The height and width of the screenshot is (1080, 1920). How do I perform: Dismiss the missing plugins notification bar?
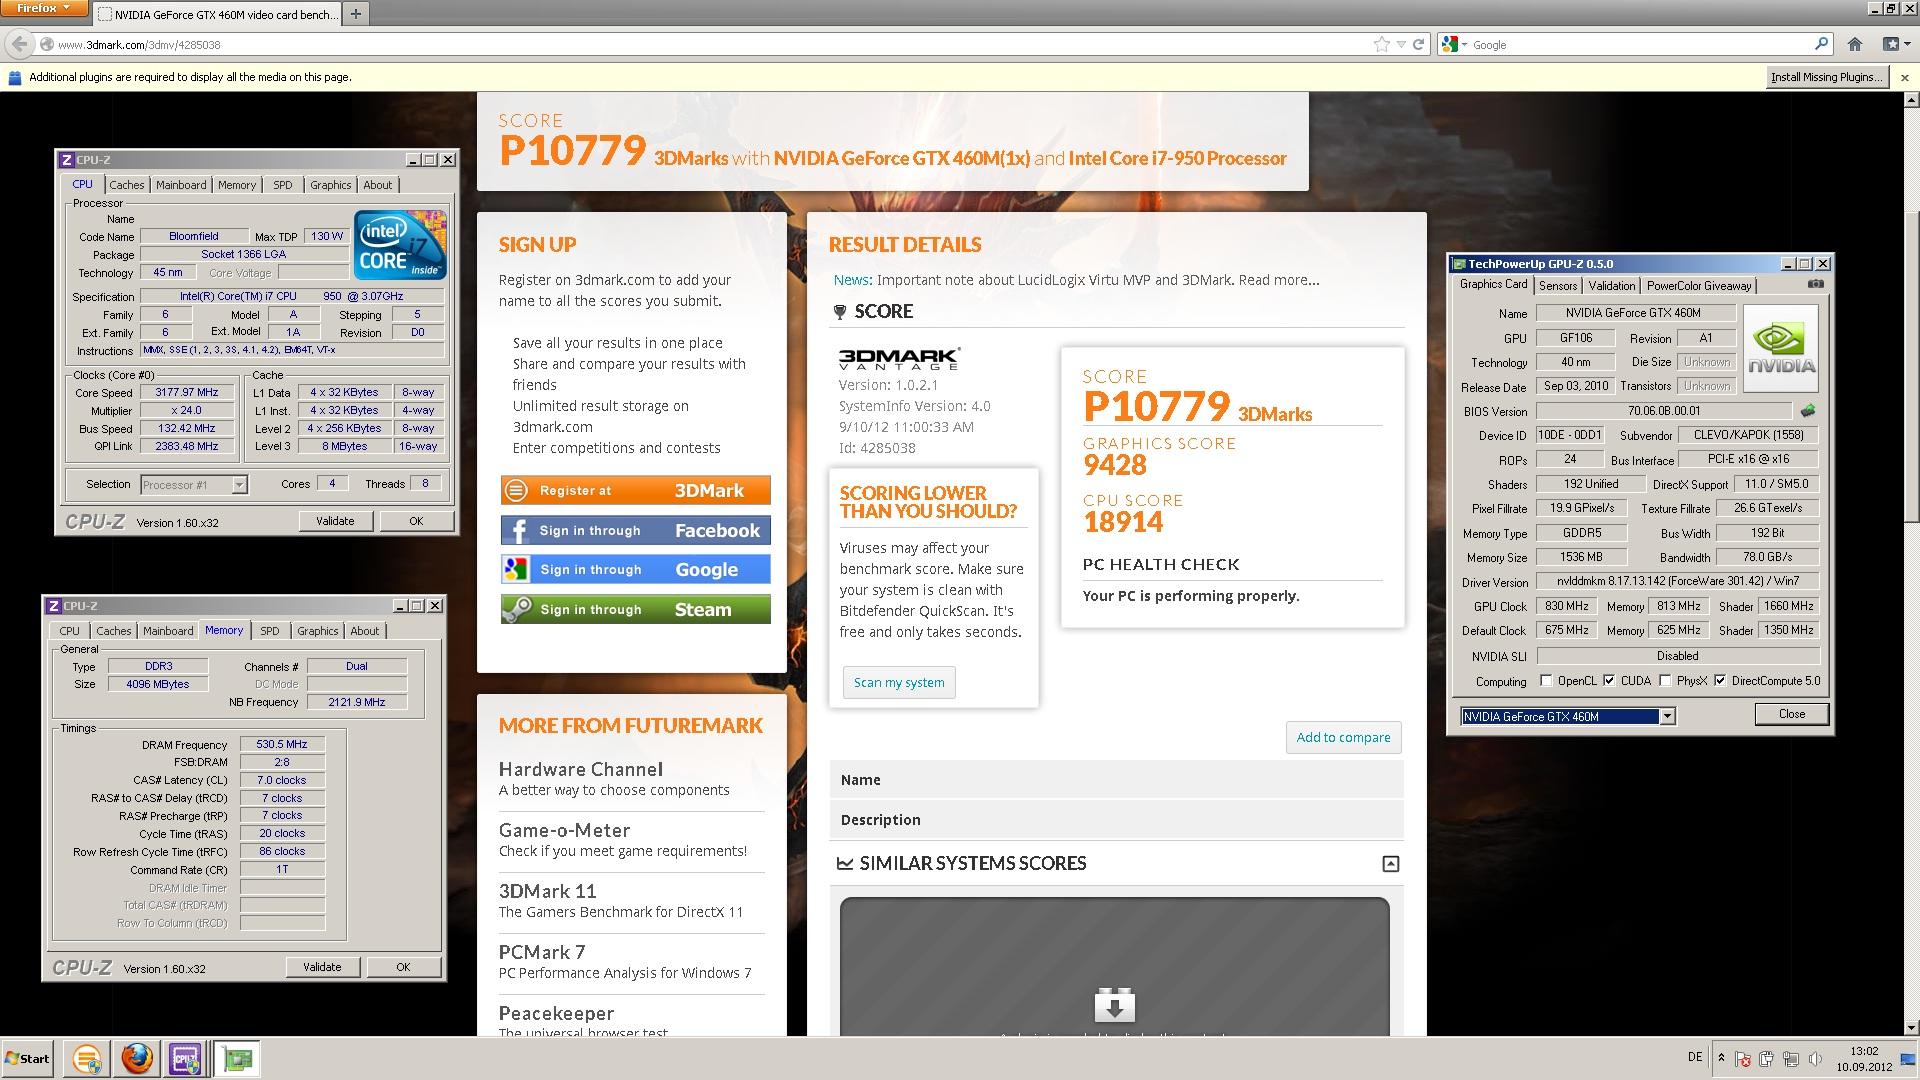tap(1904, 77)
